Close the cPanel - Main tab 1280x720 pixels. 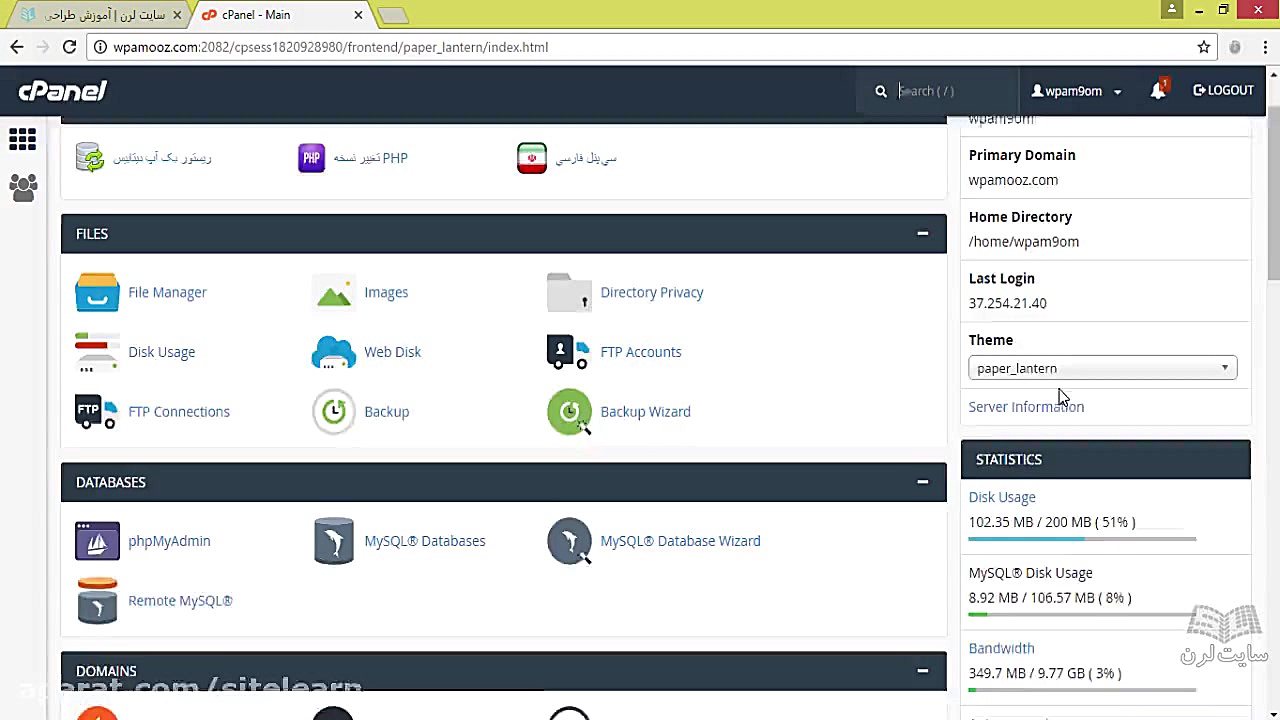[358, 15]
